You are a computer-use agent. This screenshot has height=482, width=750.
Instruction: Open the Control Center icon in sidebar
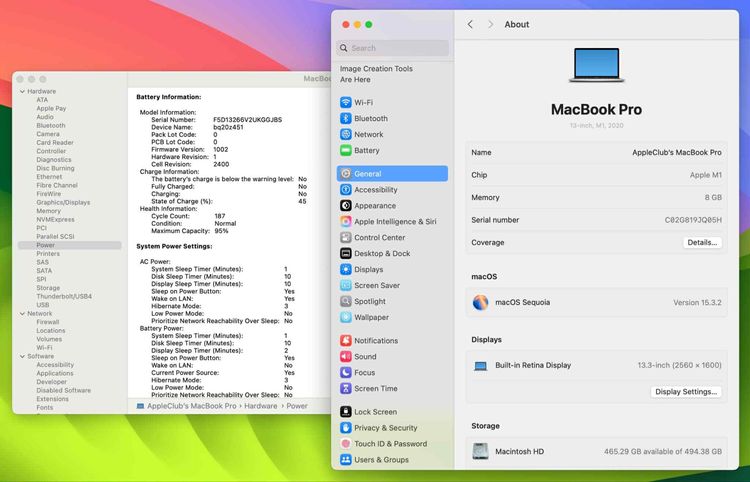[346, 237]
